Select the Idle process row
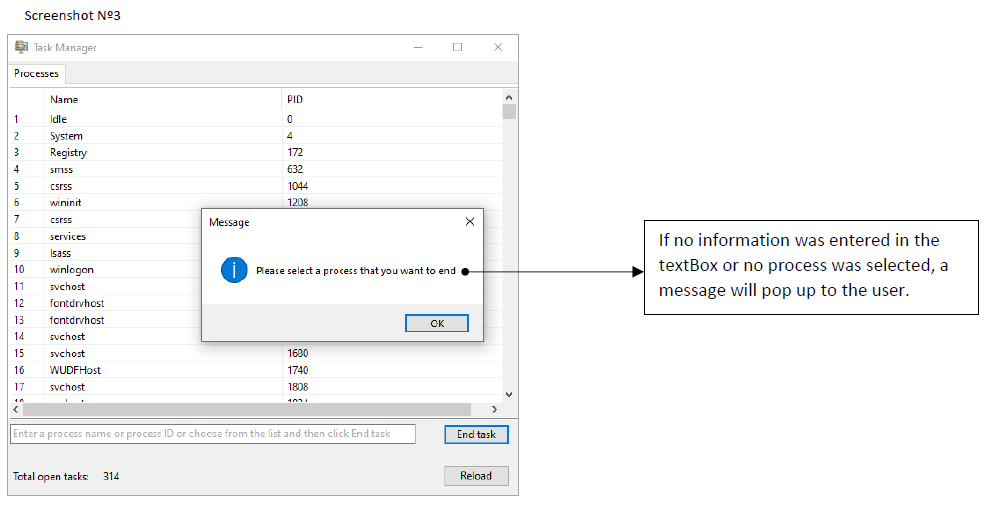994x513 pixels. point(256,119)
